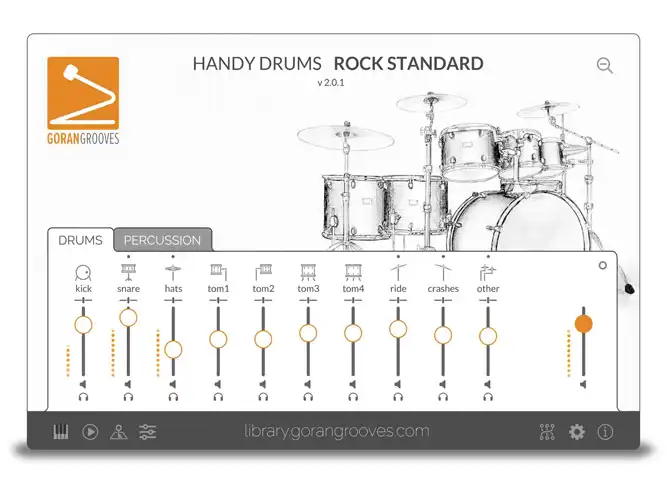Click the crashes pan control above fader

pos(443,300)
